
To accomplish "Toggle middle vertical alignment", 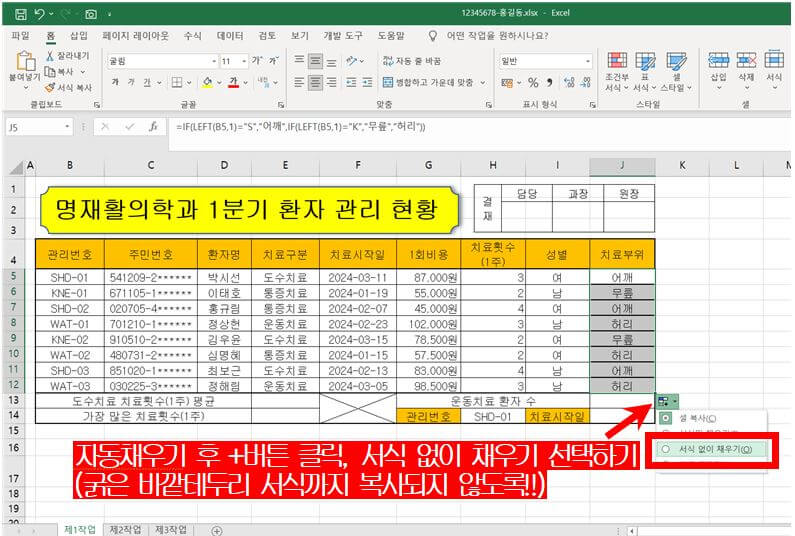I will click(315, 61).
